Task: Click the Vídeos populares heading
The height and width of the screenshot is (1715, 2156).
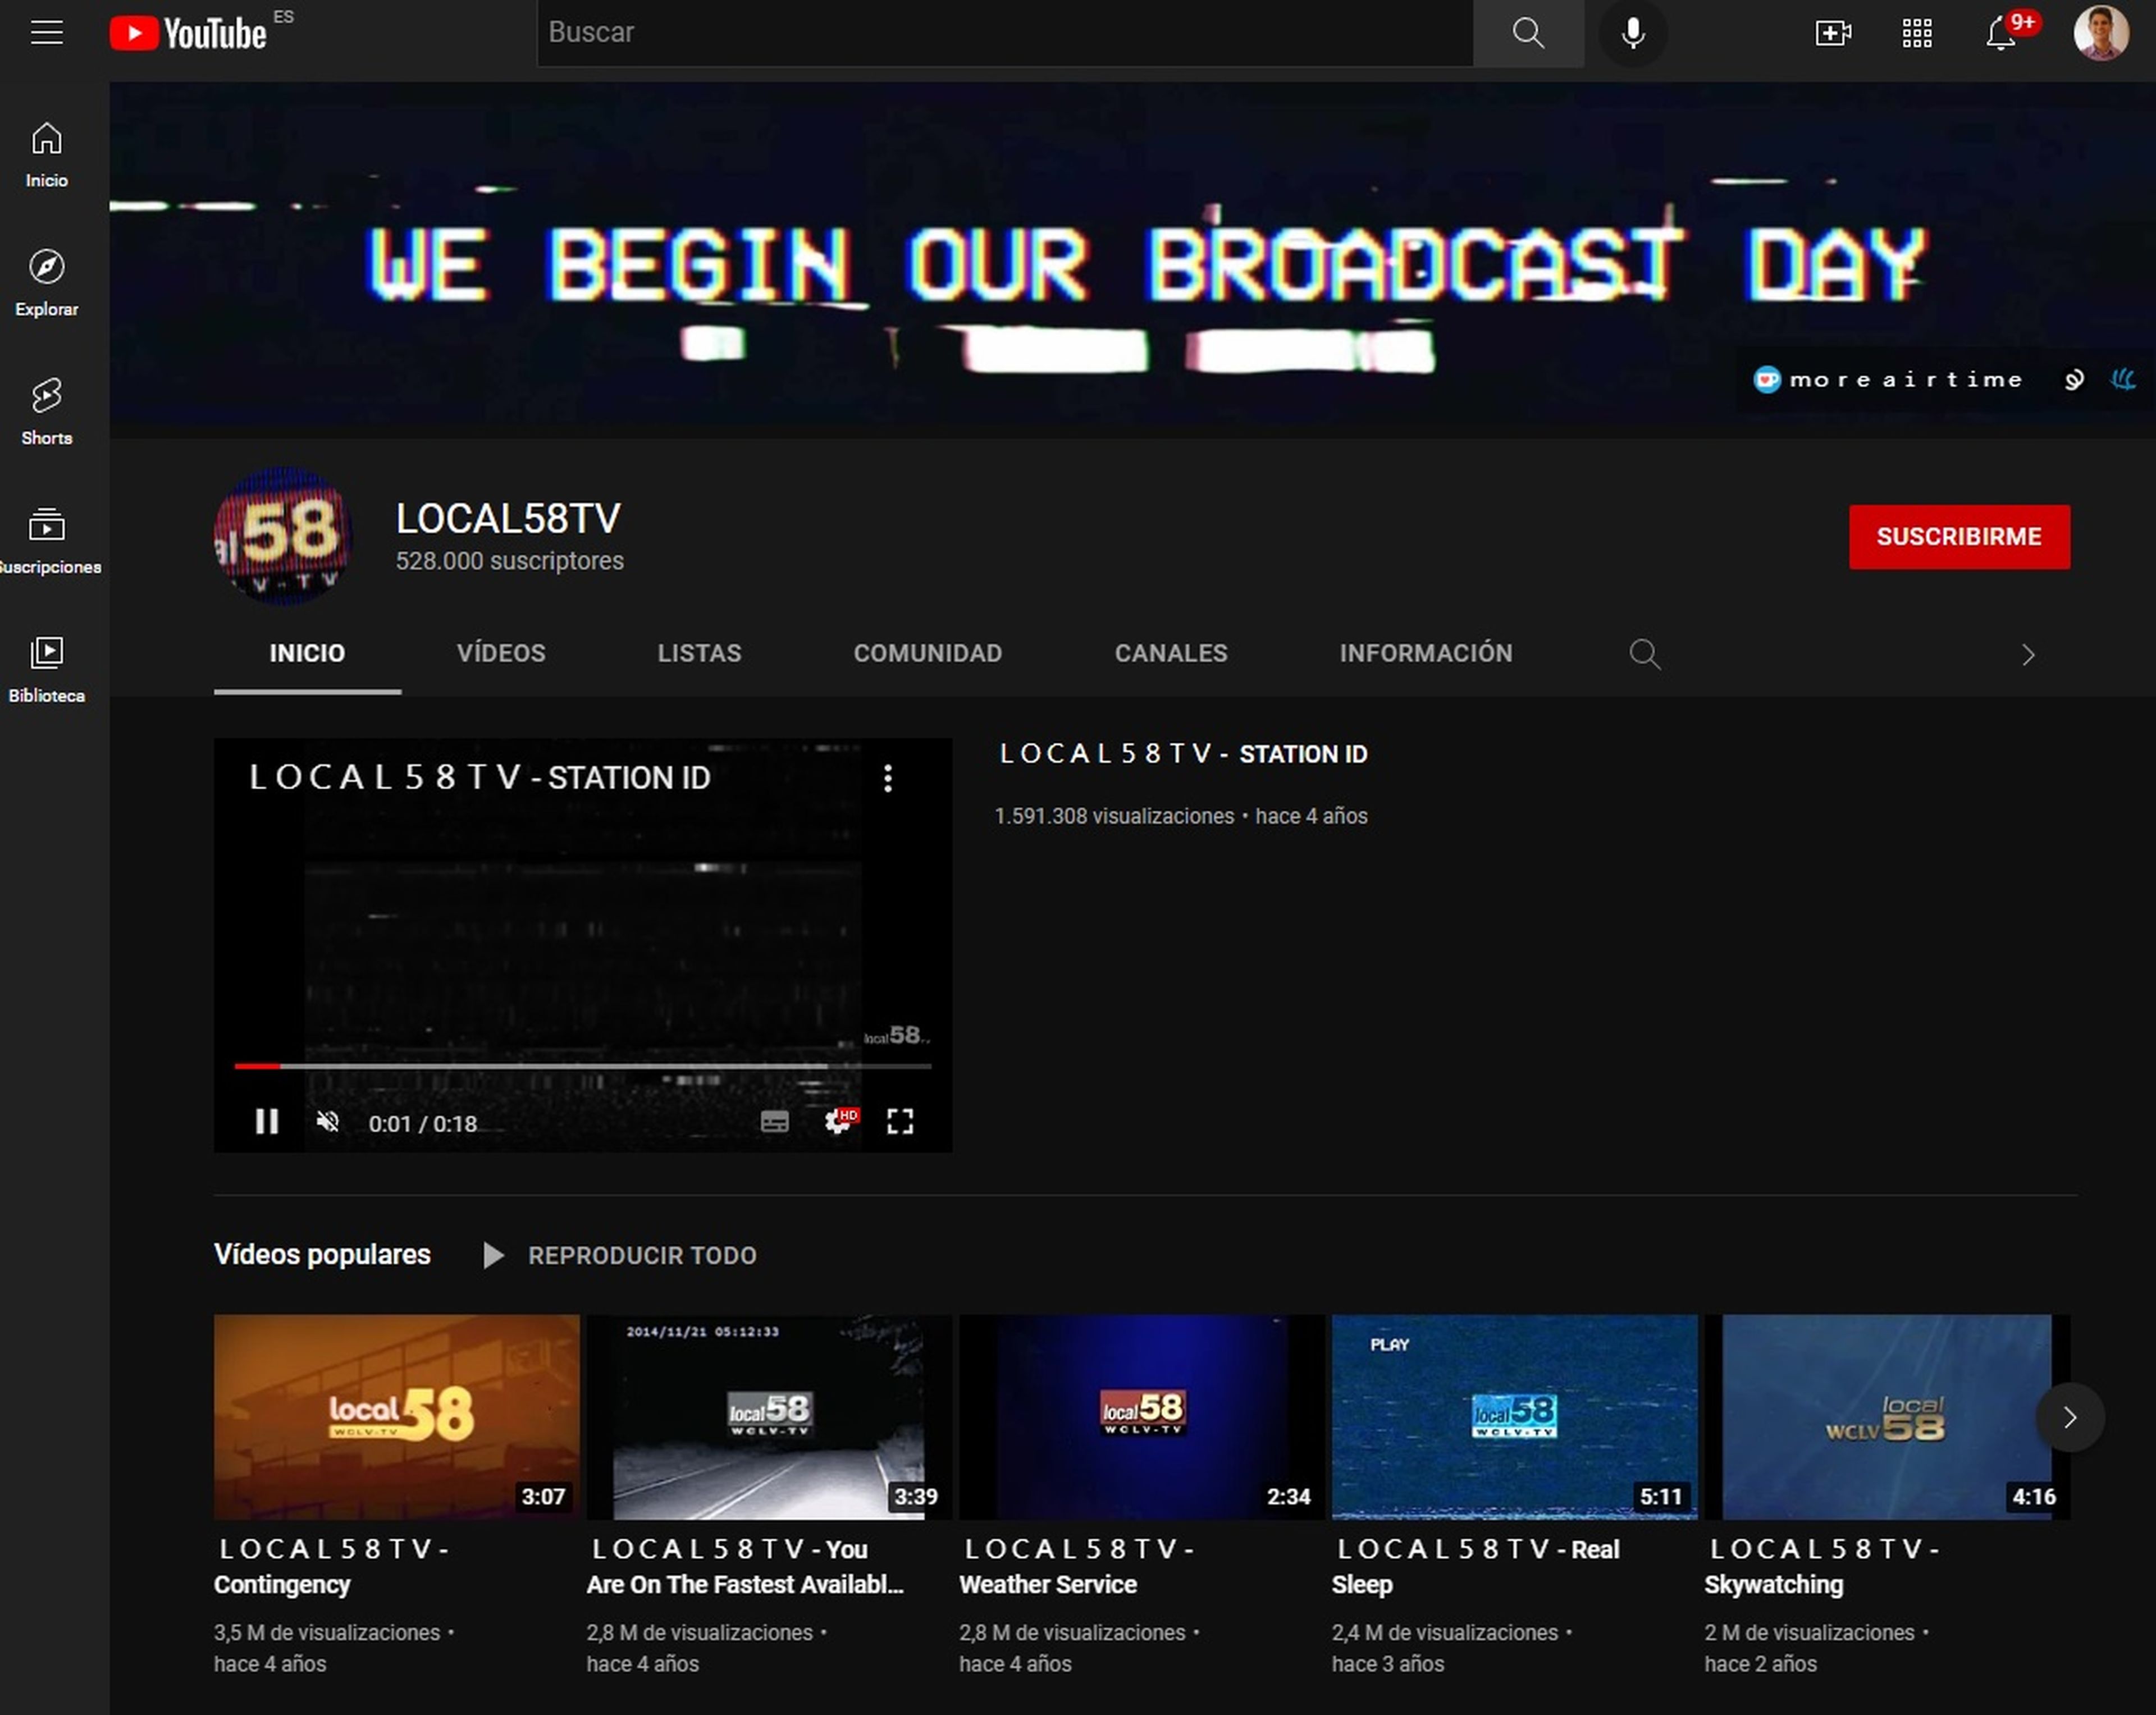Action: [x=322, y=1254]
